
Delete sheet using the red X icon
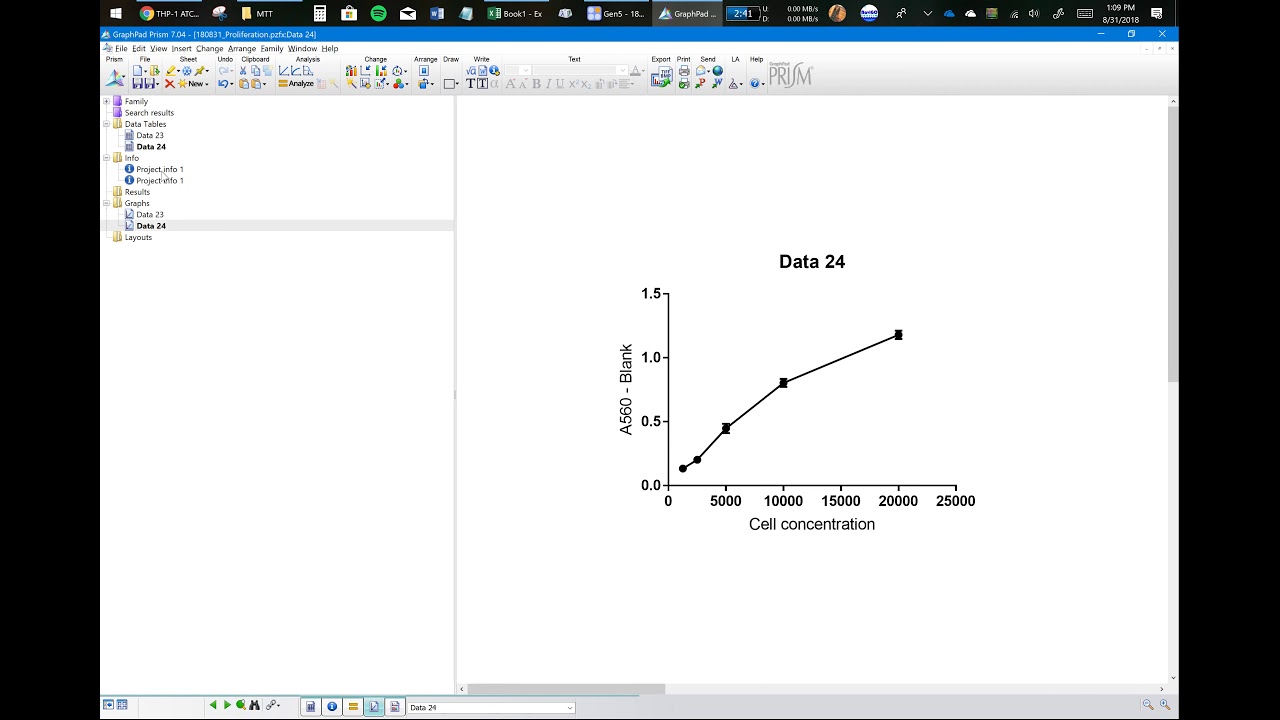pyautogui.click(x=169, y=83)
